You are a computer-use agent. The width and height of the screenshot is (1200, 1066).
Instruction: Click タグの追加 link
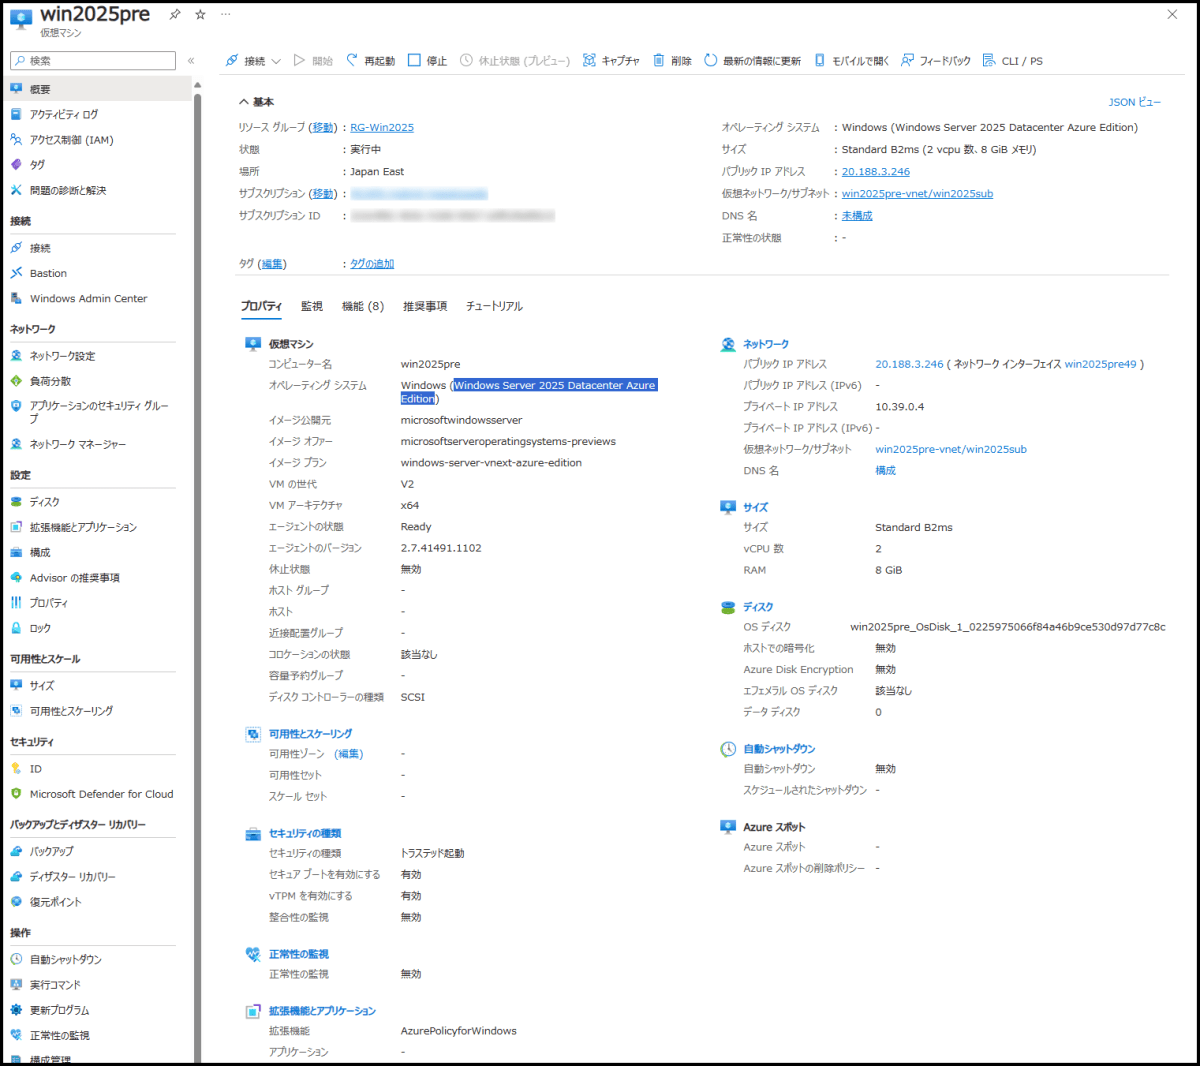point(372,264)
